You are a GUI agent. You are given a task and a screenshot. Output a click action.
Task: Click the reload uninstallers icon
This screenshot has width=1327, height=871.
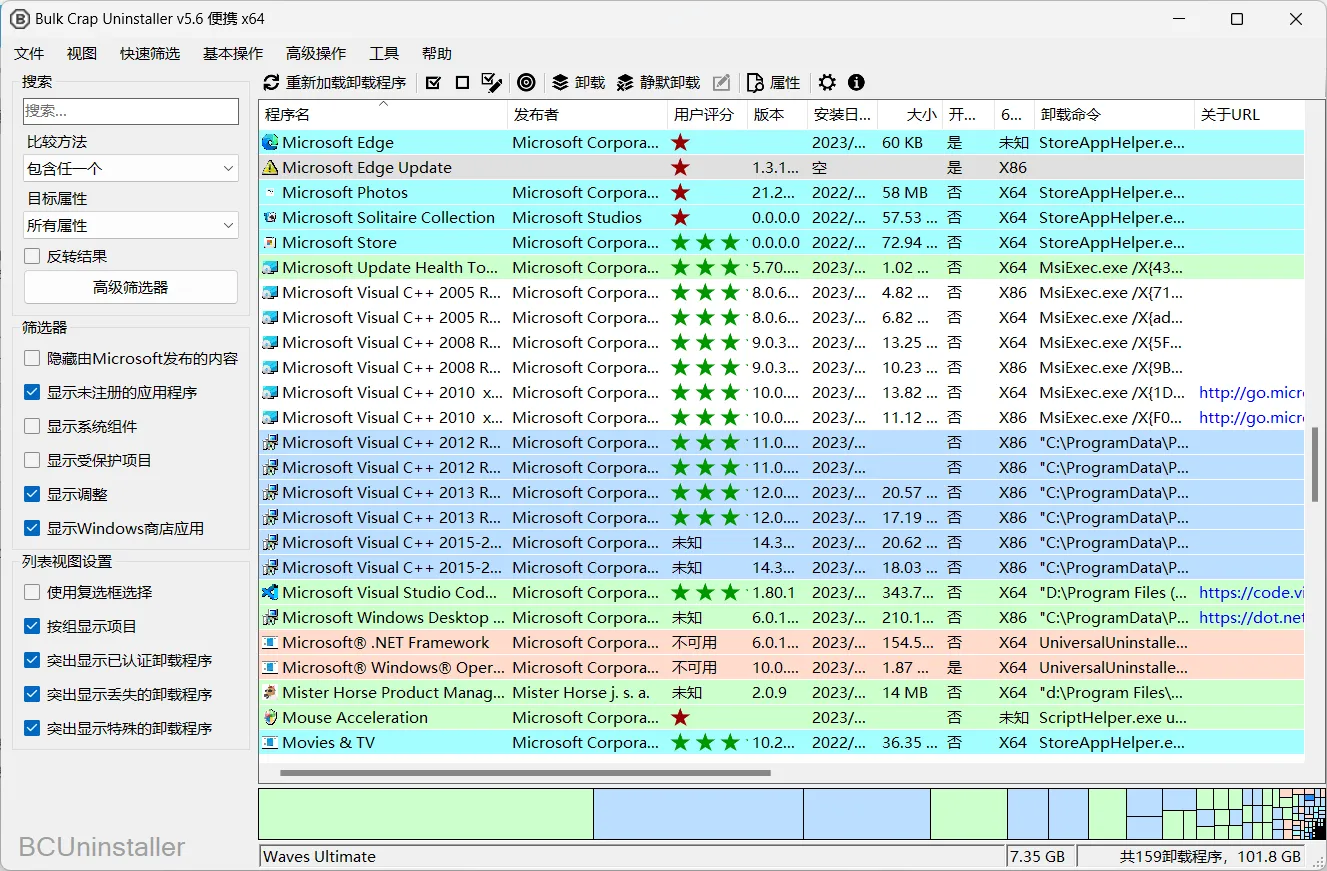tap(269, 83)
